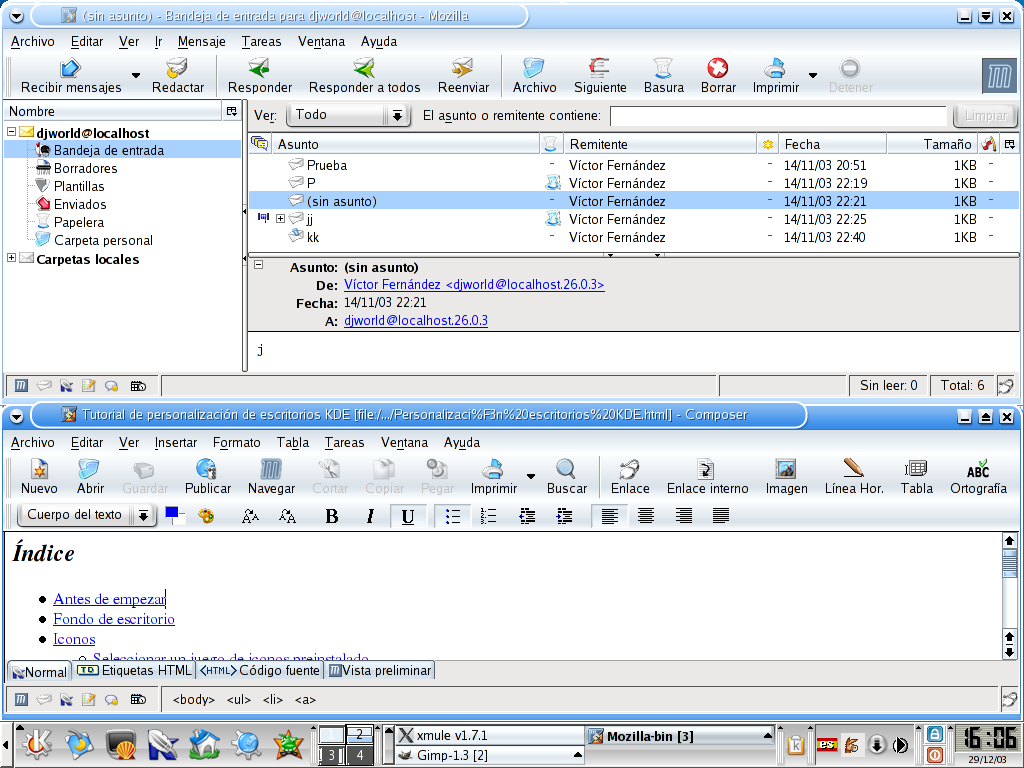
Task: Expand the jj message thread
Action: [280, 219]
